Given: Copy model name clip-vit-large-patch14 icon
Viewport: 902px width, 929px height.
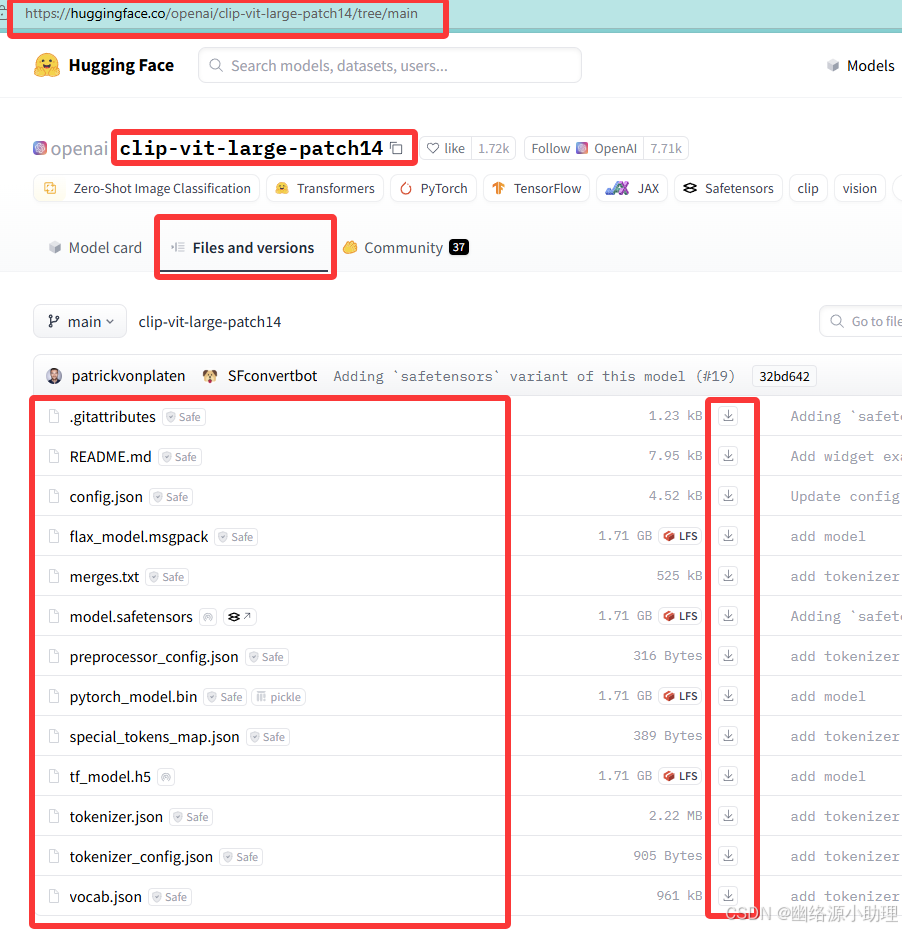Looking at the screenshot, I should point(396,148).
